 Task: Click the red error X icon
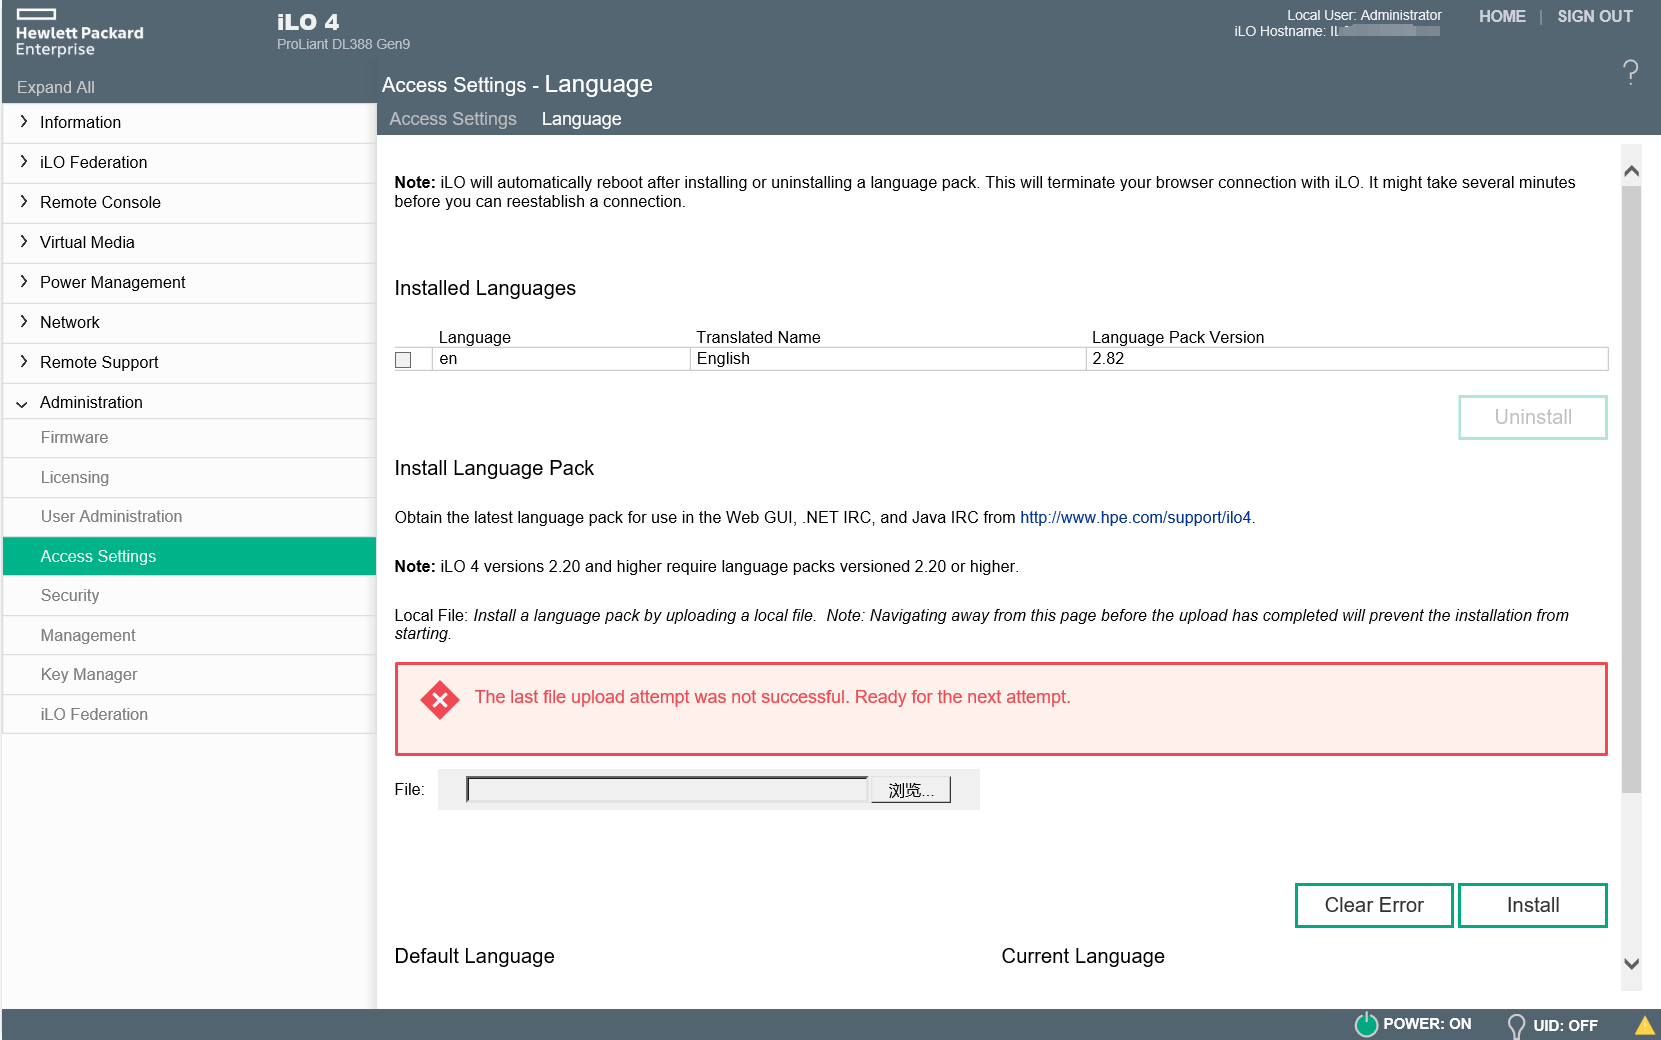439,700
